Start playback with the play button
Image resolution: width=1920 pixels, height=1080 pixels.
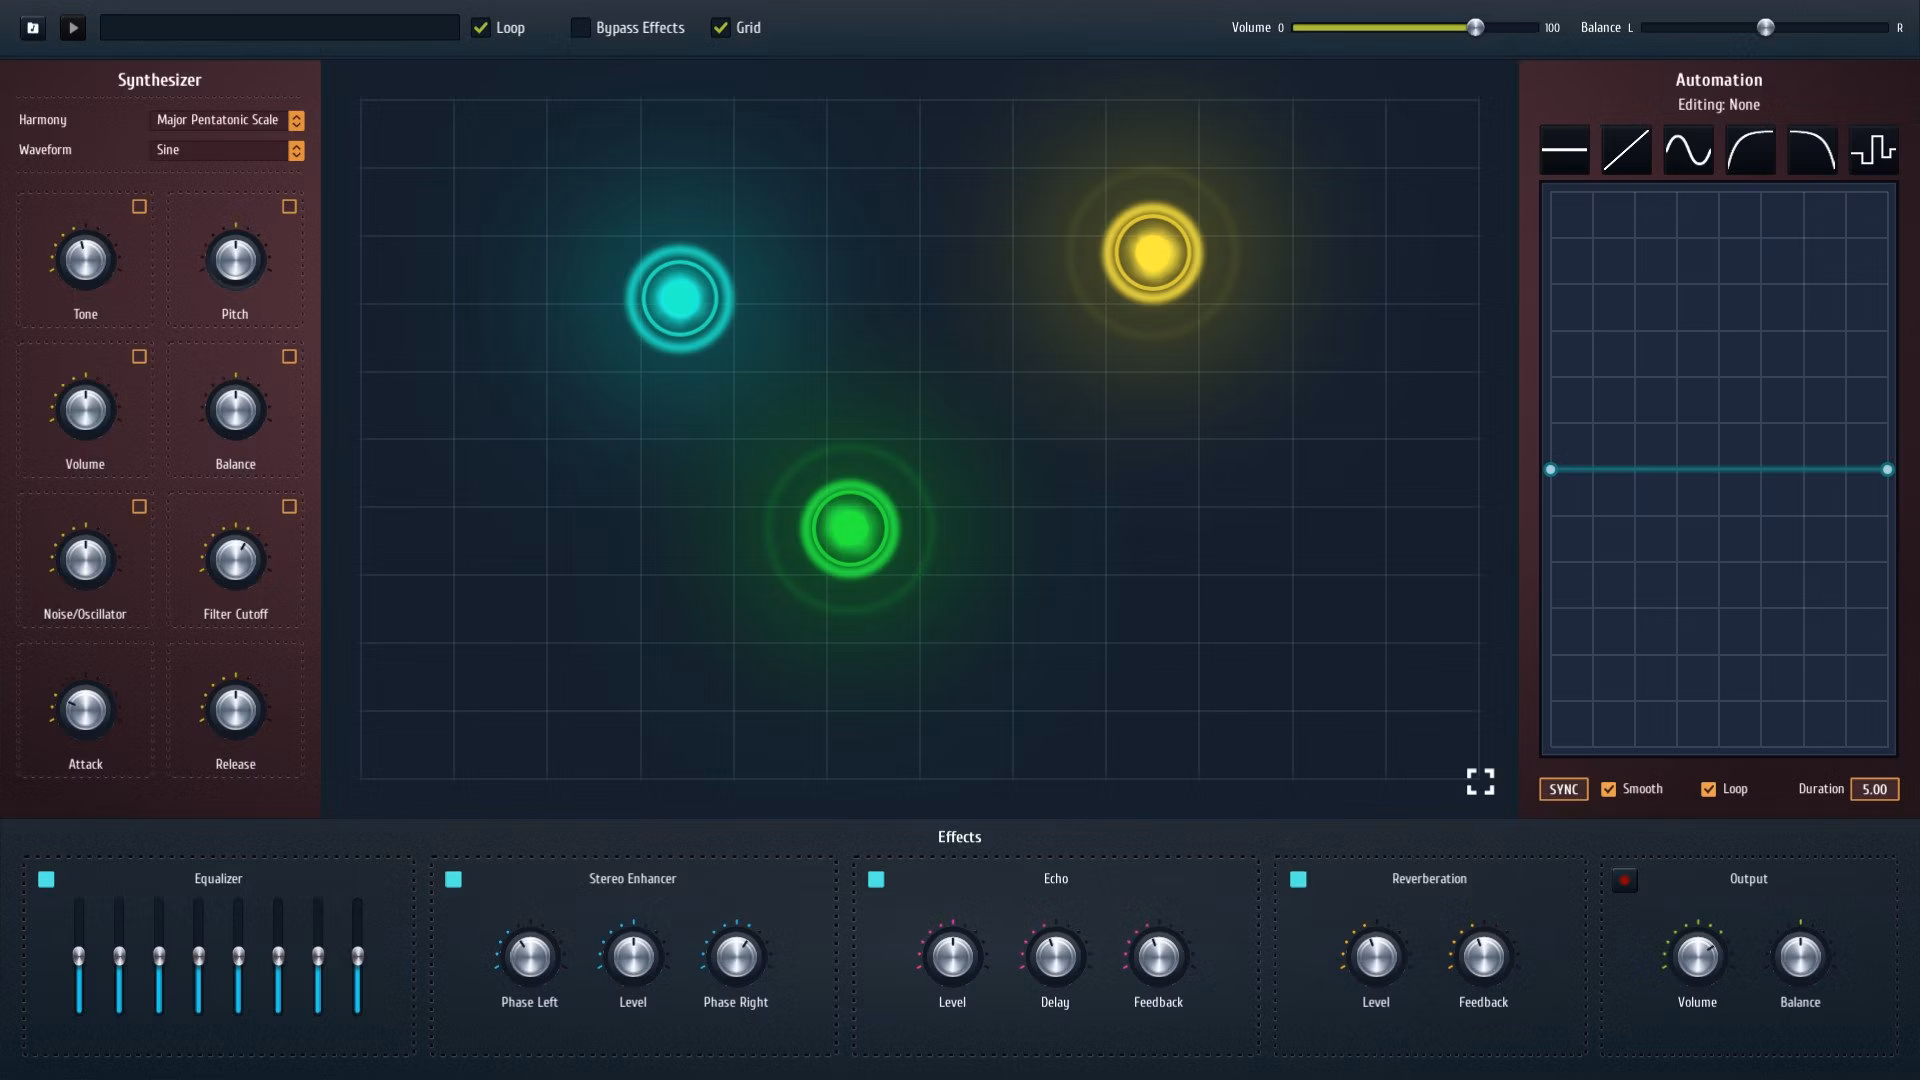point(72,28)
